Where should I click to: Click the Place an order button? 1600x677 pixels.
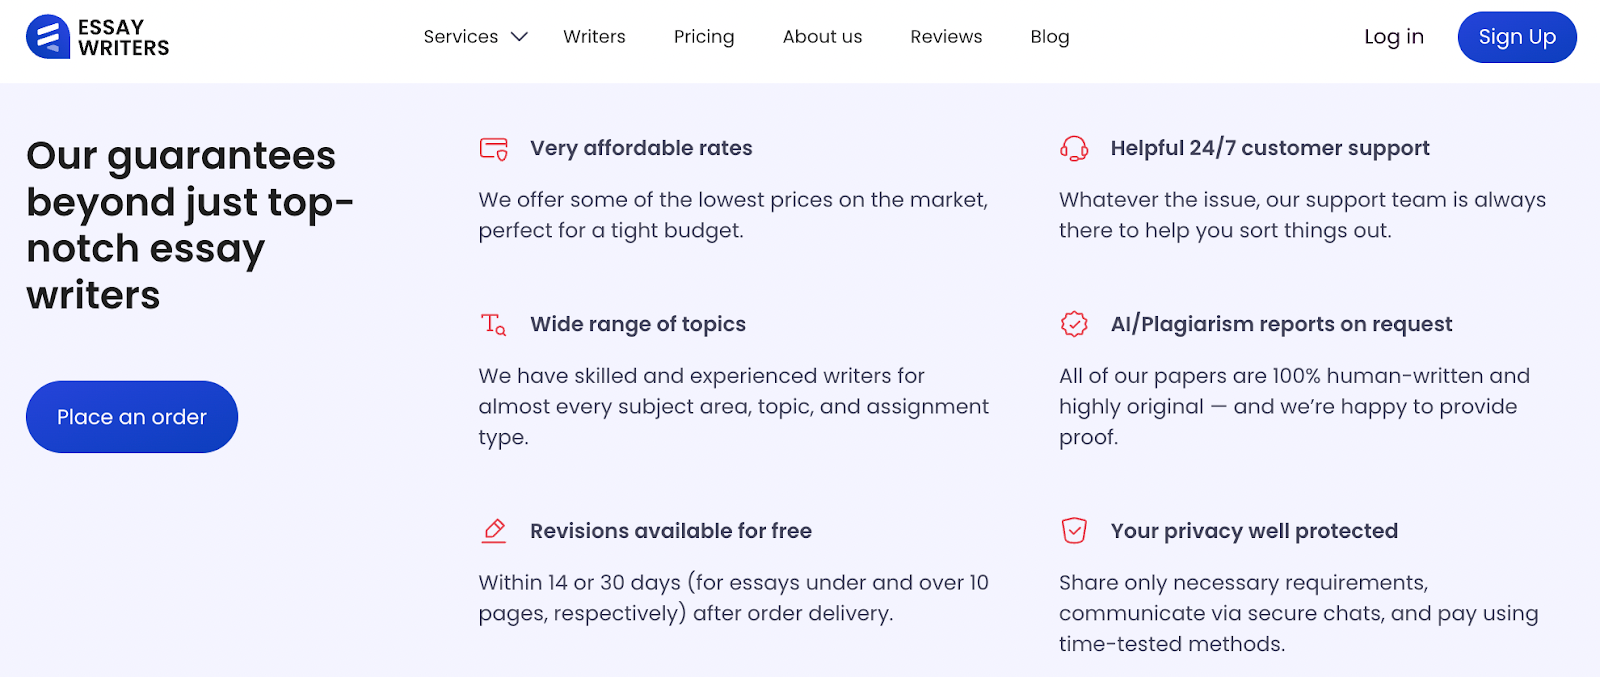coord(132,417)
